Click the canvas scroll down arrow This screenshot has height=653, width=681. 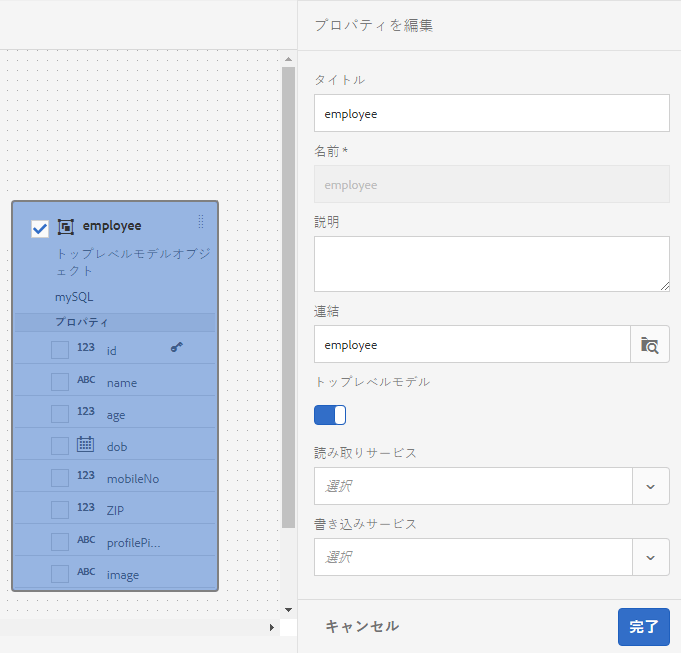tap(288, 610)
